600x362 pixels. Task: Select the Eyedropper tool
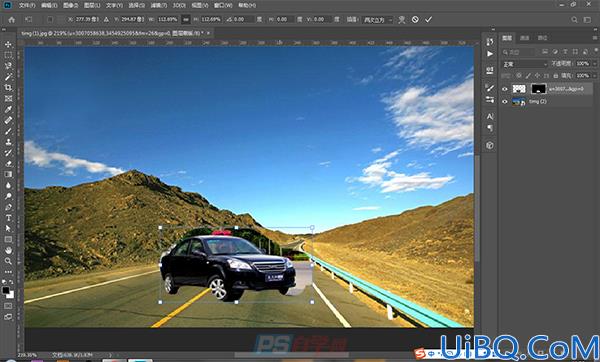(x=8, y=109)
